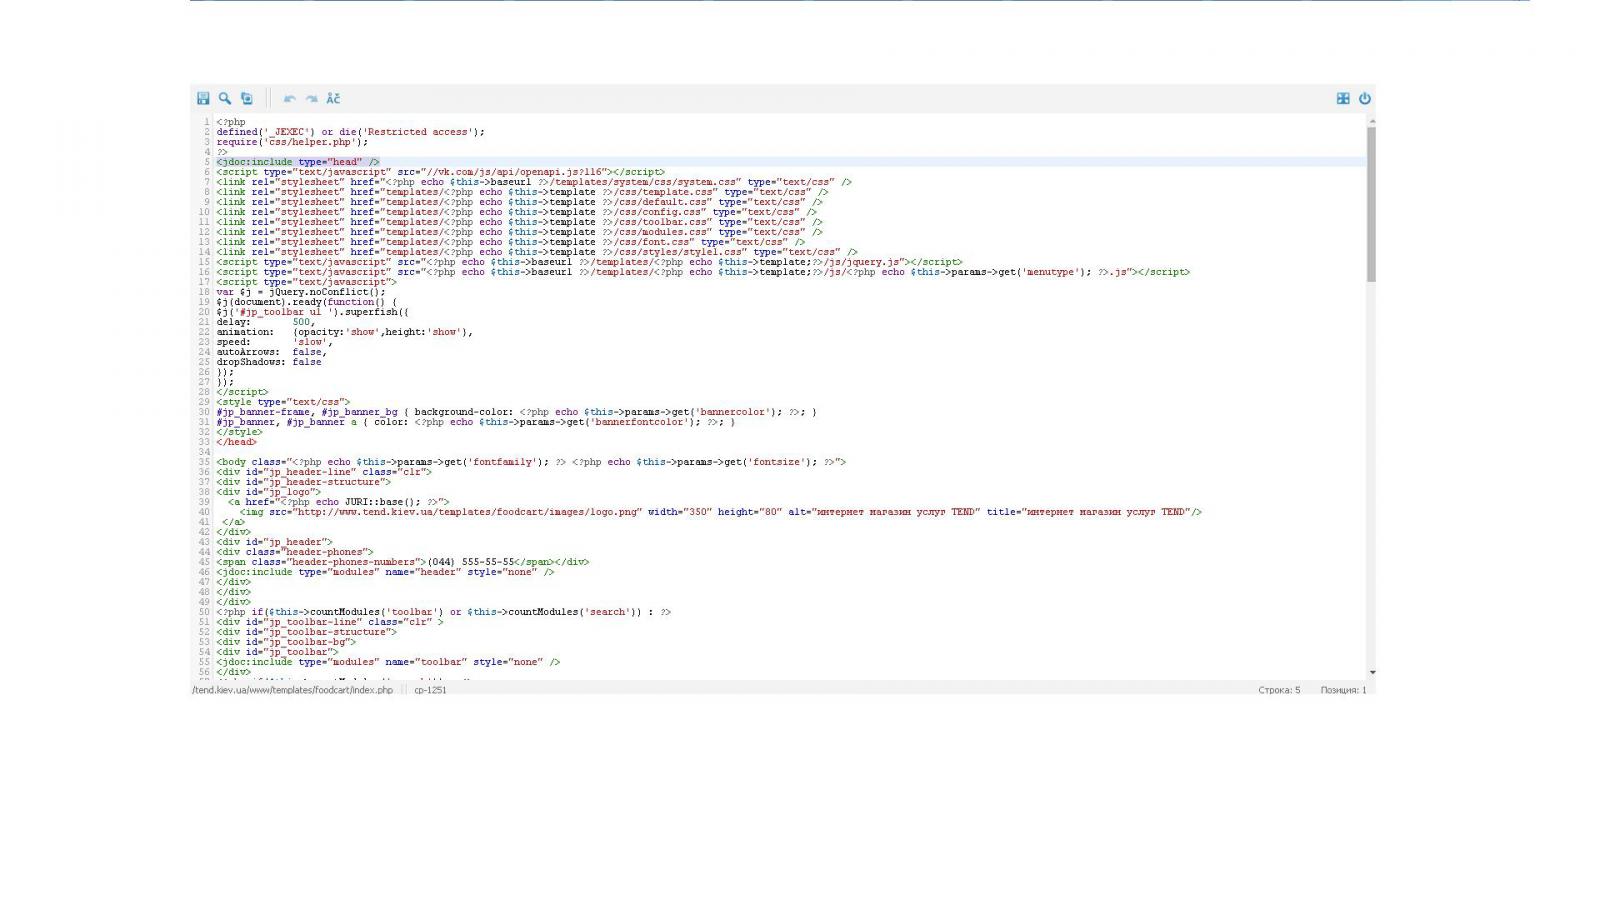Click line number 35 in the gutter

coord(204,462)
